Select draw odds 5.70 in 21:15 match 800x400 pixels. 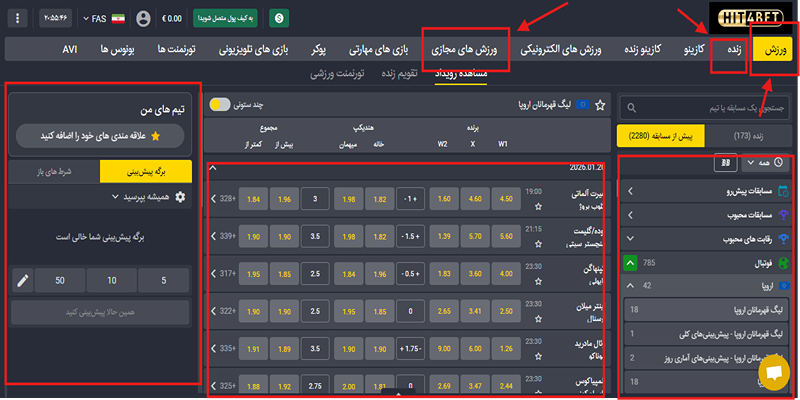pos(476,237)
